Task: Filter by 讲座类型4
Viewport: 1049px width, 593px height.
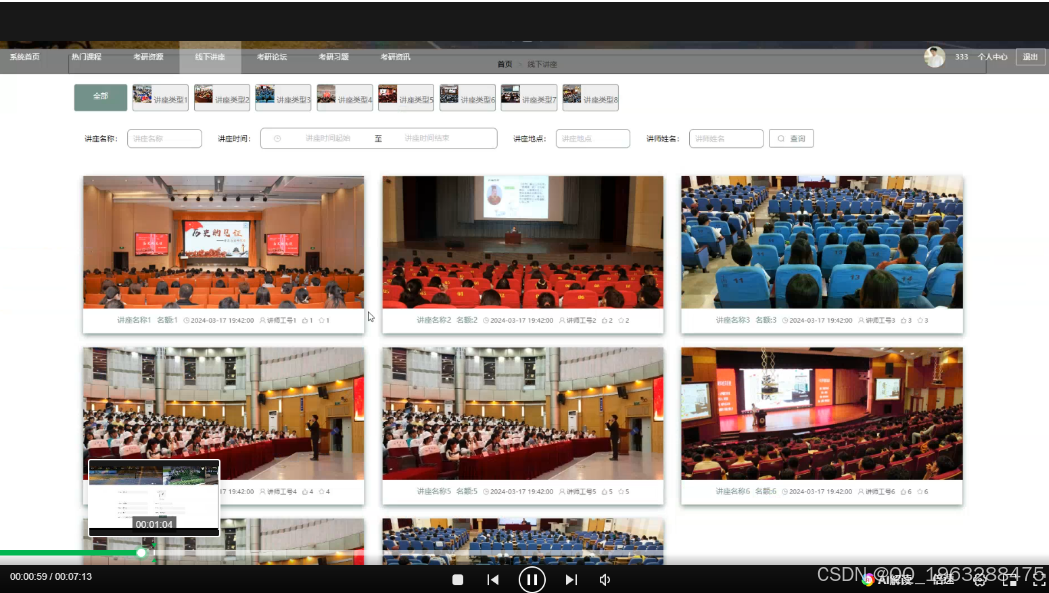Action: pyautogui.click(x=345, y=97)
